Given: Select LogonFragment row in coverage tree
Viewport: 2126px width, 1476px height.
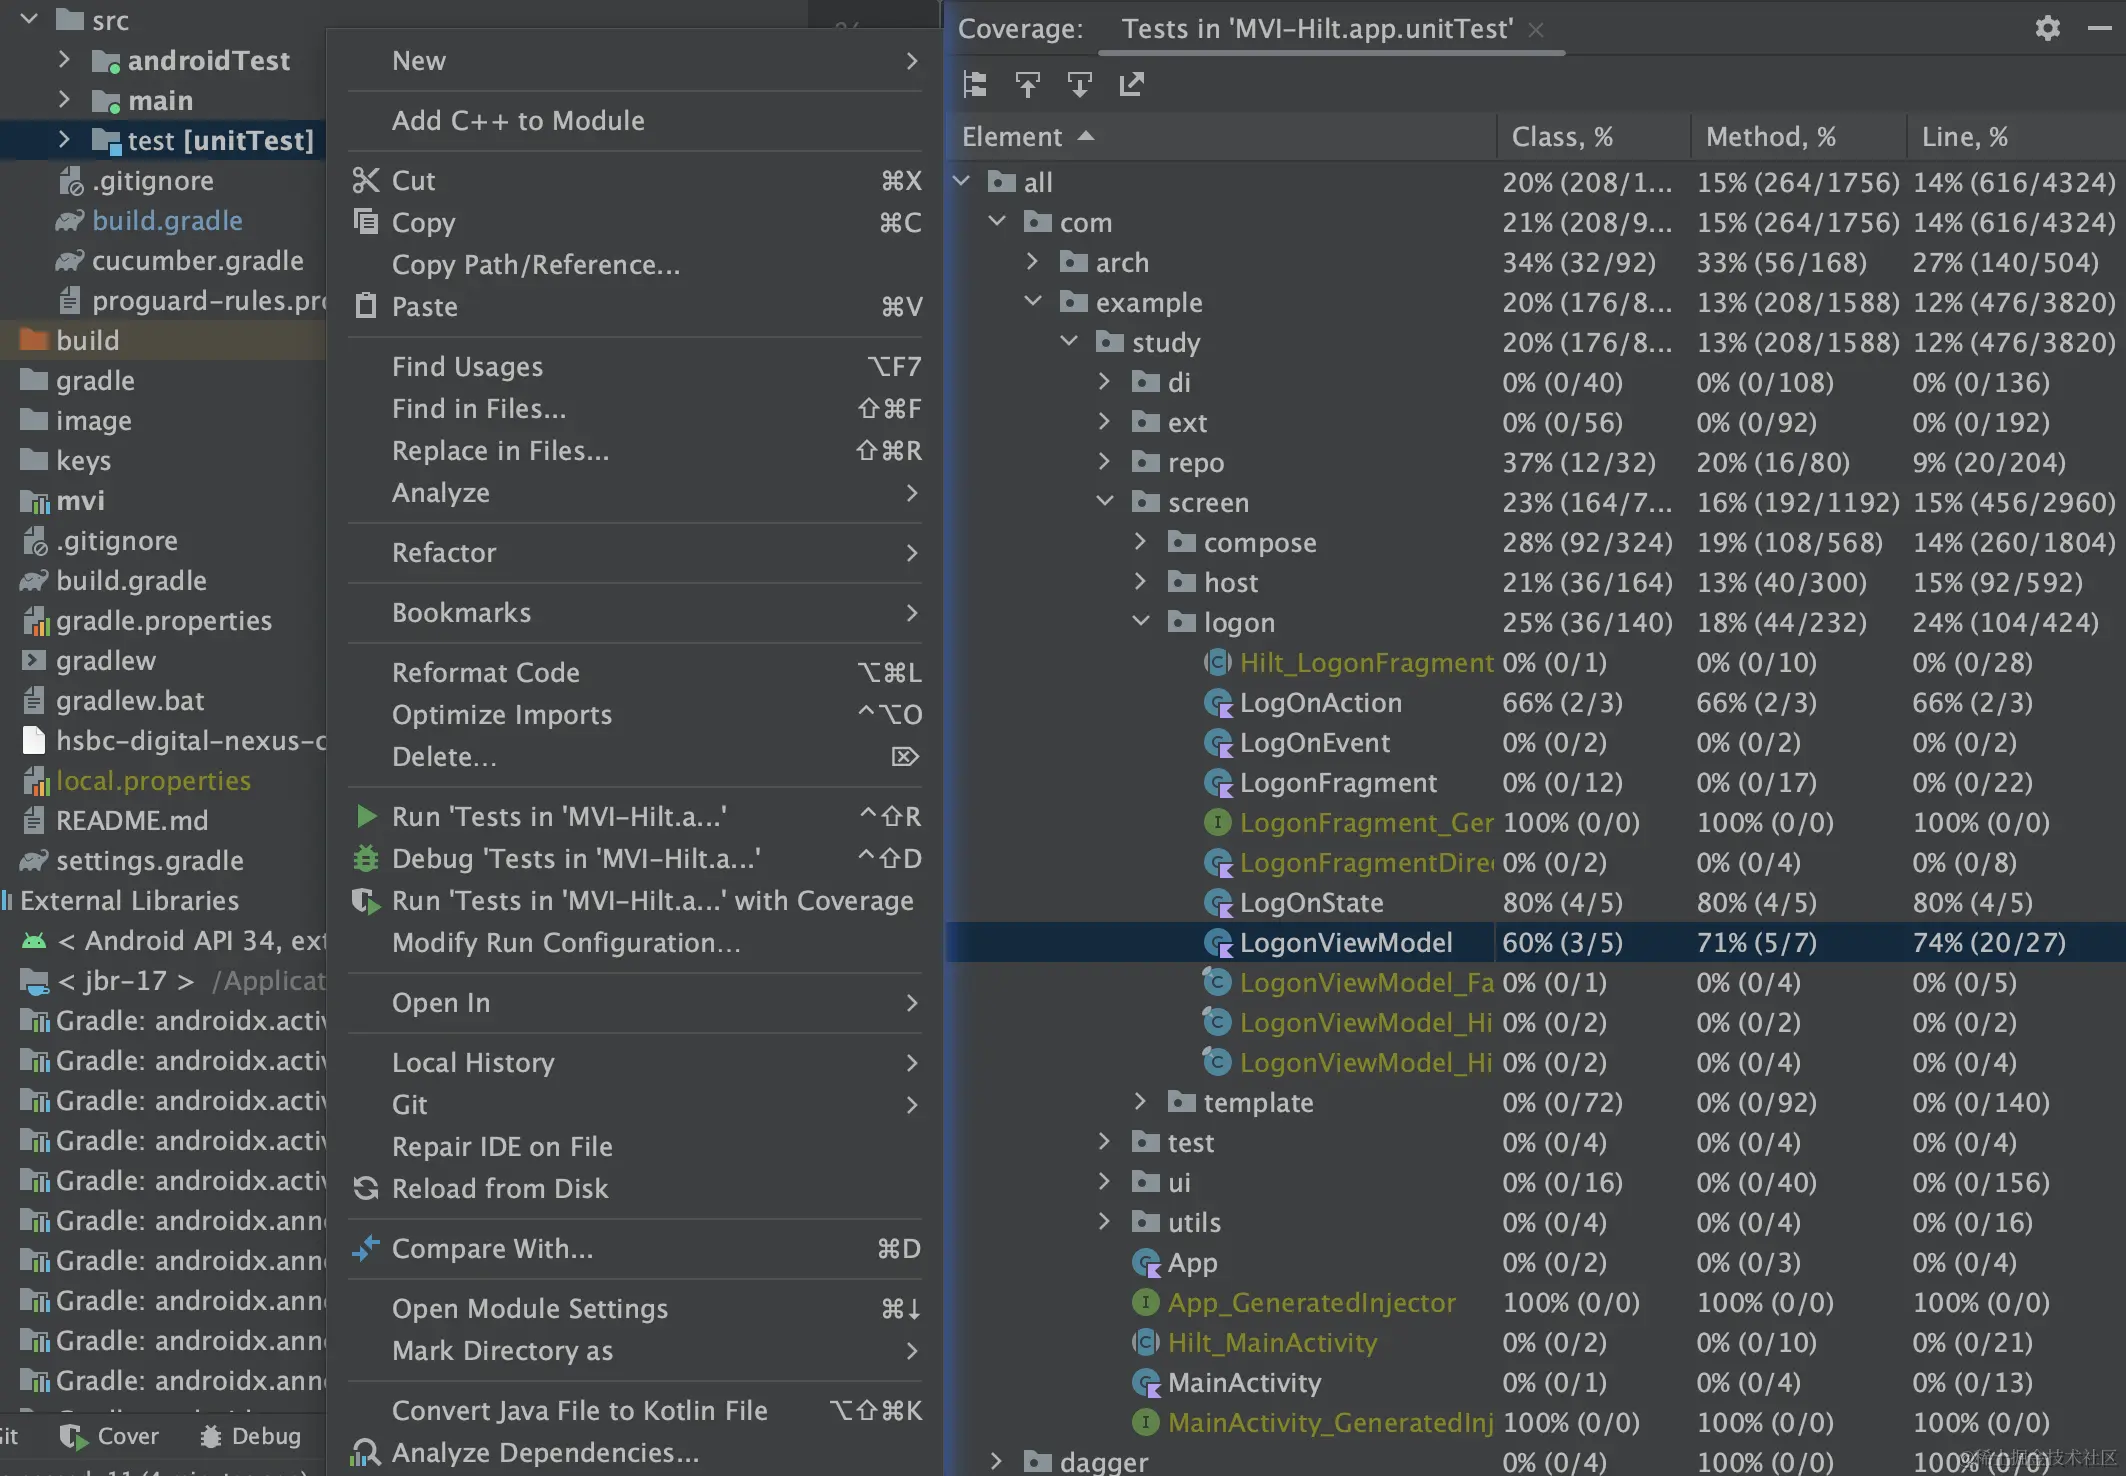Looking at the screenshot, I should (1535, 783).
